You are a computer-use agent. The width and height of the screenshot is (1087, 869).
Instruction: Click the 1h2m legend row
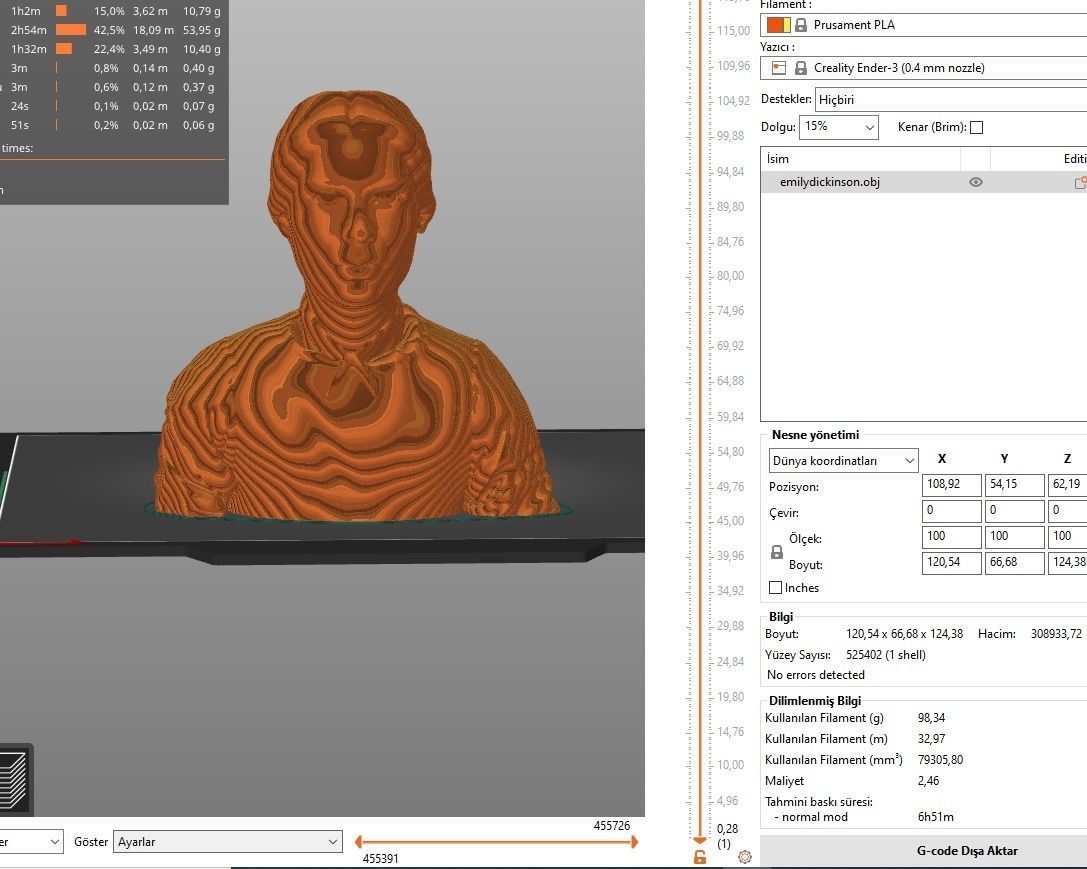point(113,11)
